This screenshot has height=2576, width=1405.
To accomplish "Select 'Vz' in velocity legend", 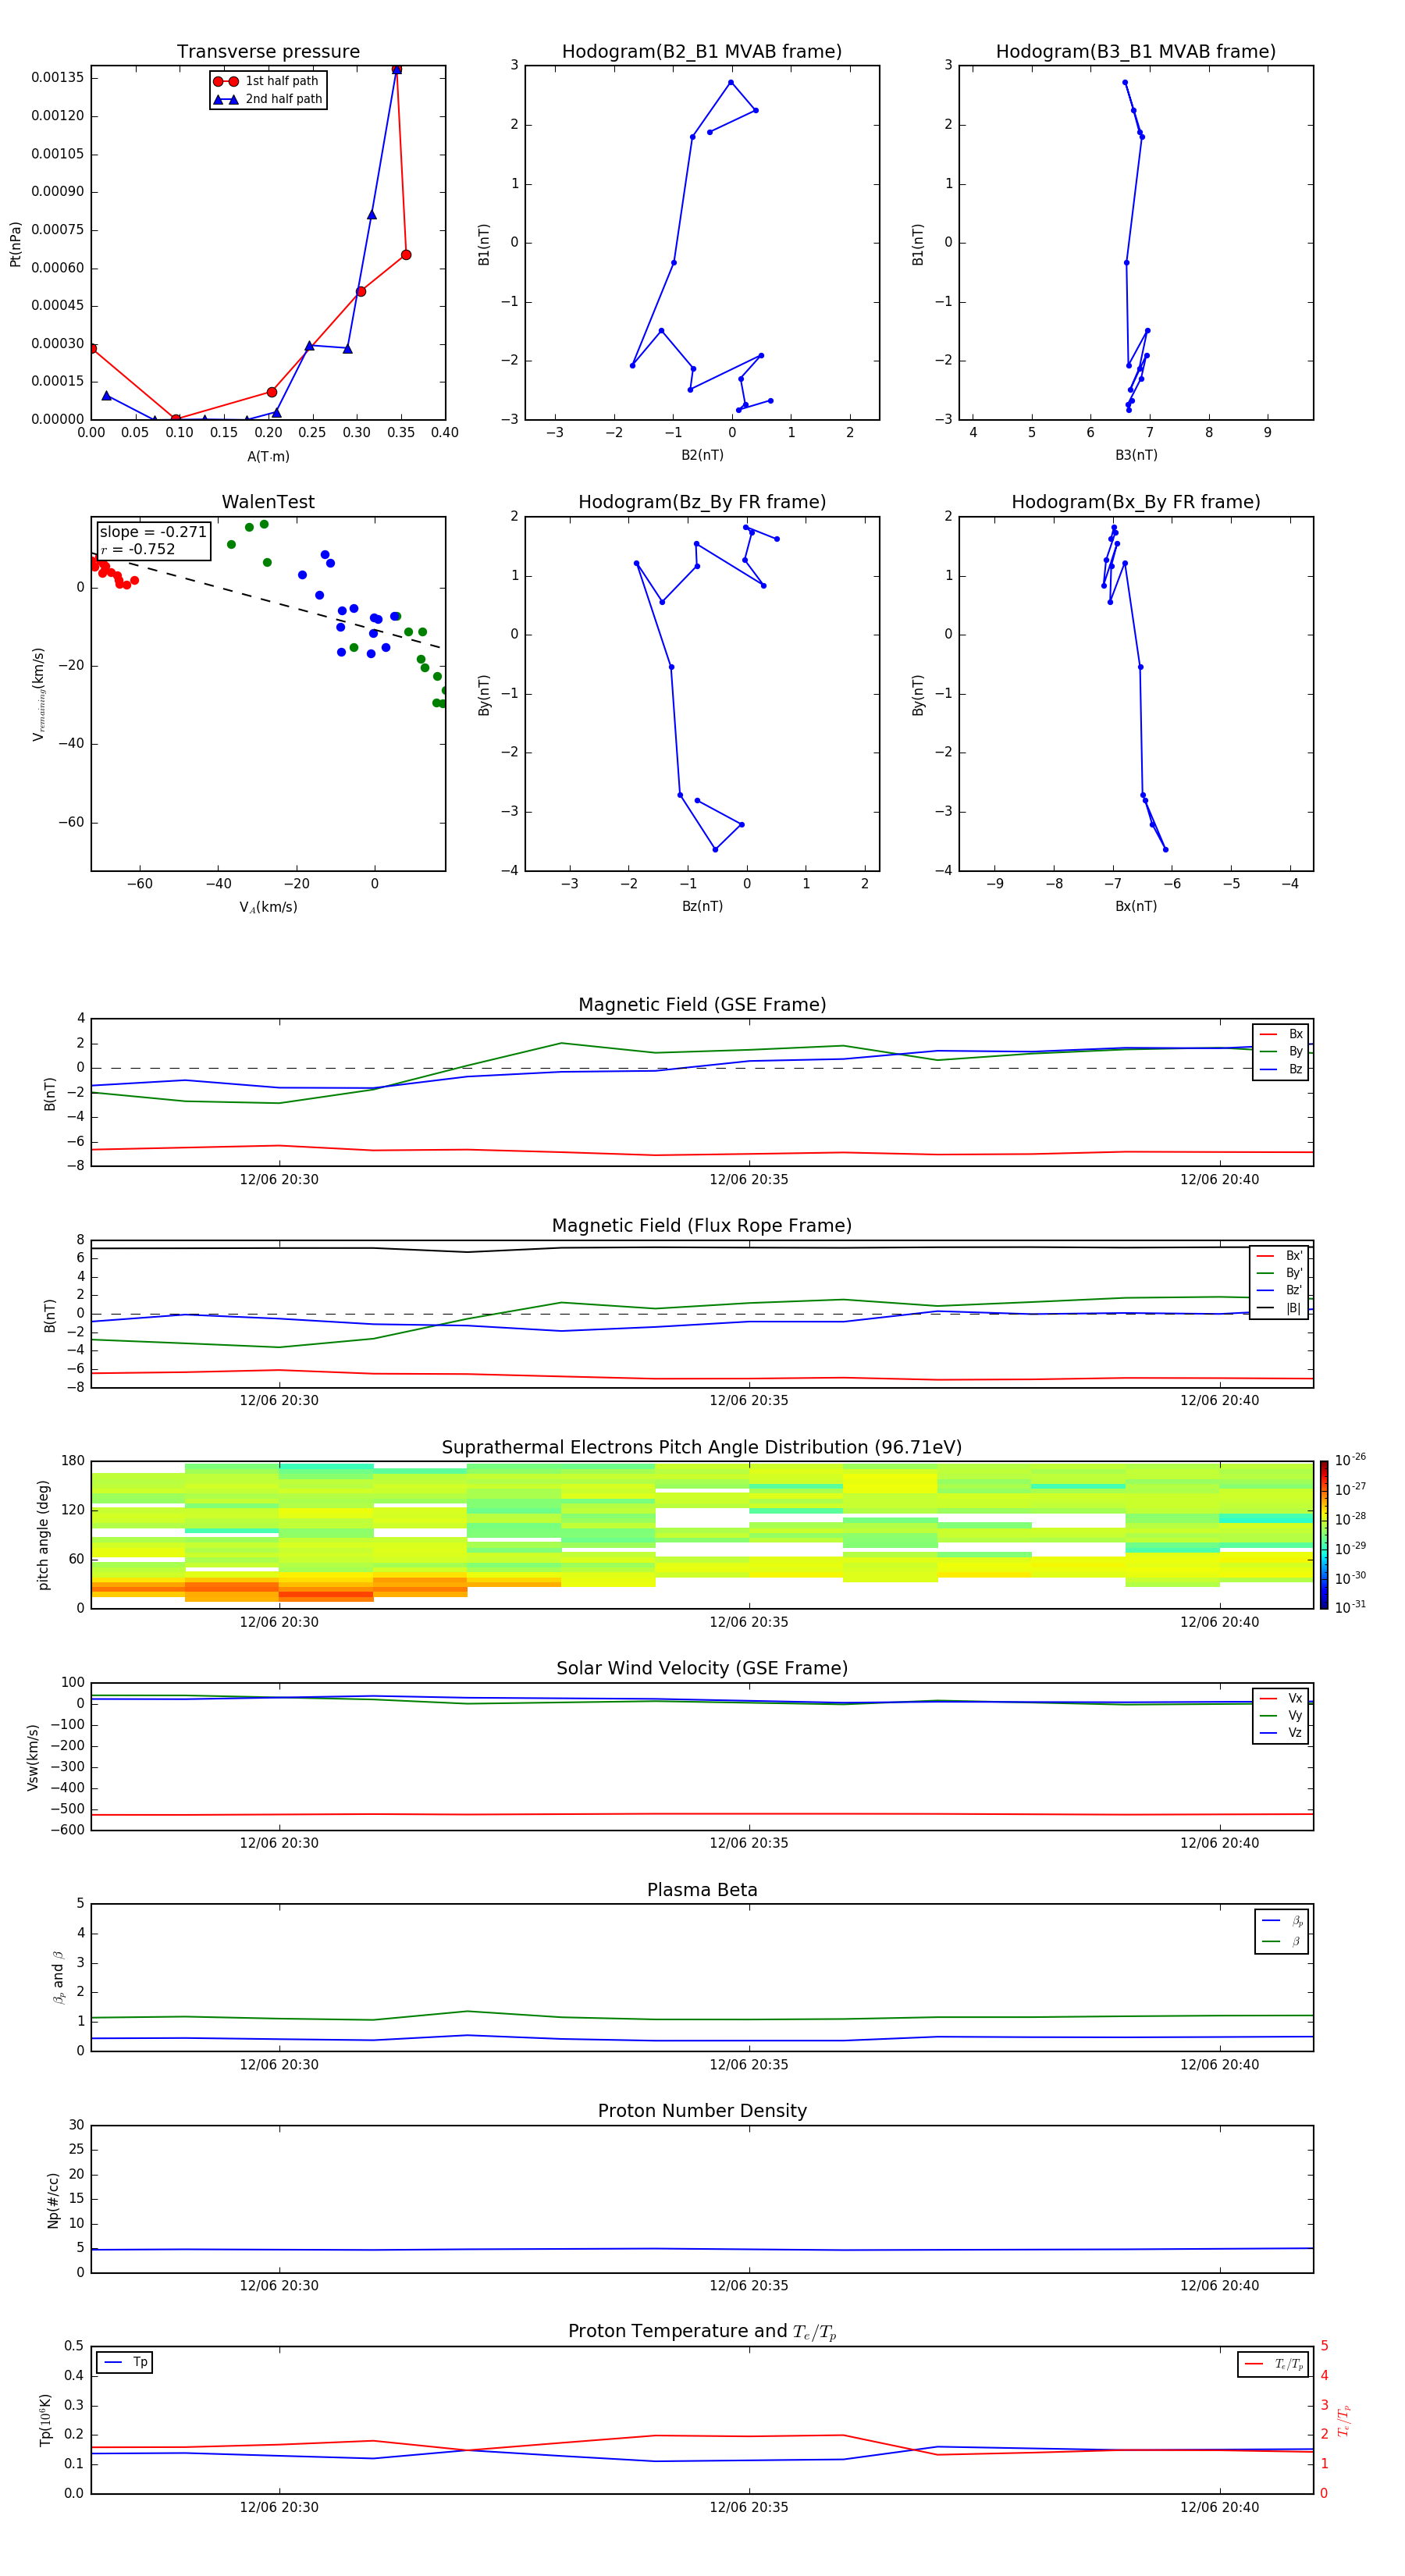I will click(1281, 1733).
